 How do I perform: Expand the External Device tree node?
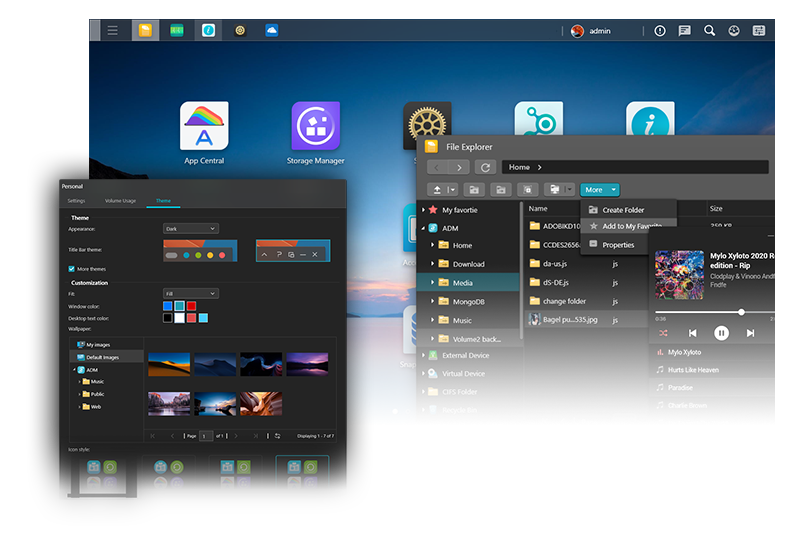(423, 355)
